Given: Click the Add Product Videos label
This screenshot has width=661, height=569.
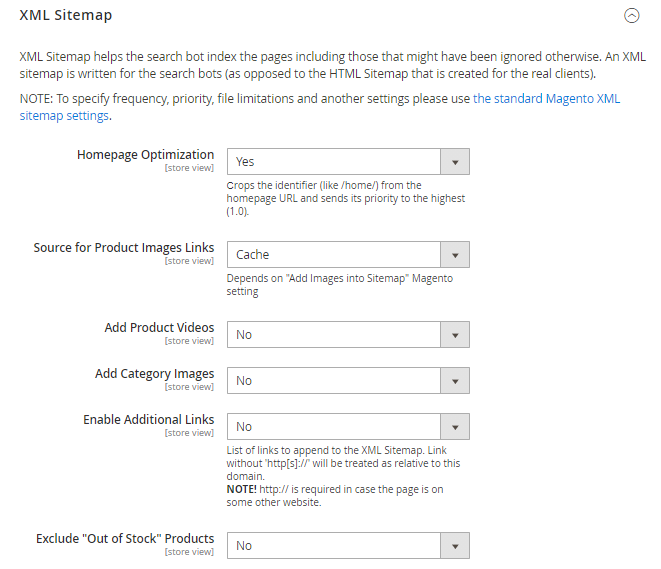Looking at the screenshot, I should (x=159, y=328).
